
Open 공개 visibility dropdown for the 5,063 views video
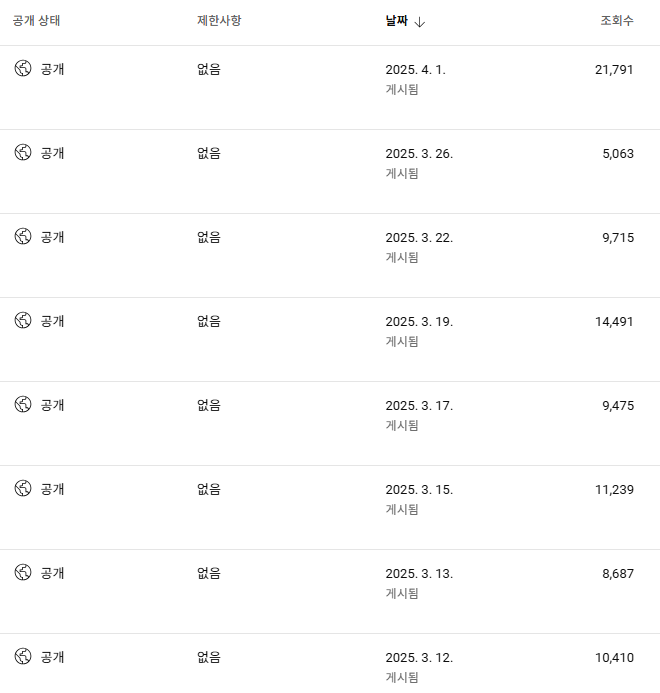point(53,153)
